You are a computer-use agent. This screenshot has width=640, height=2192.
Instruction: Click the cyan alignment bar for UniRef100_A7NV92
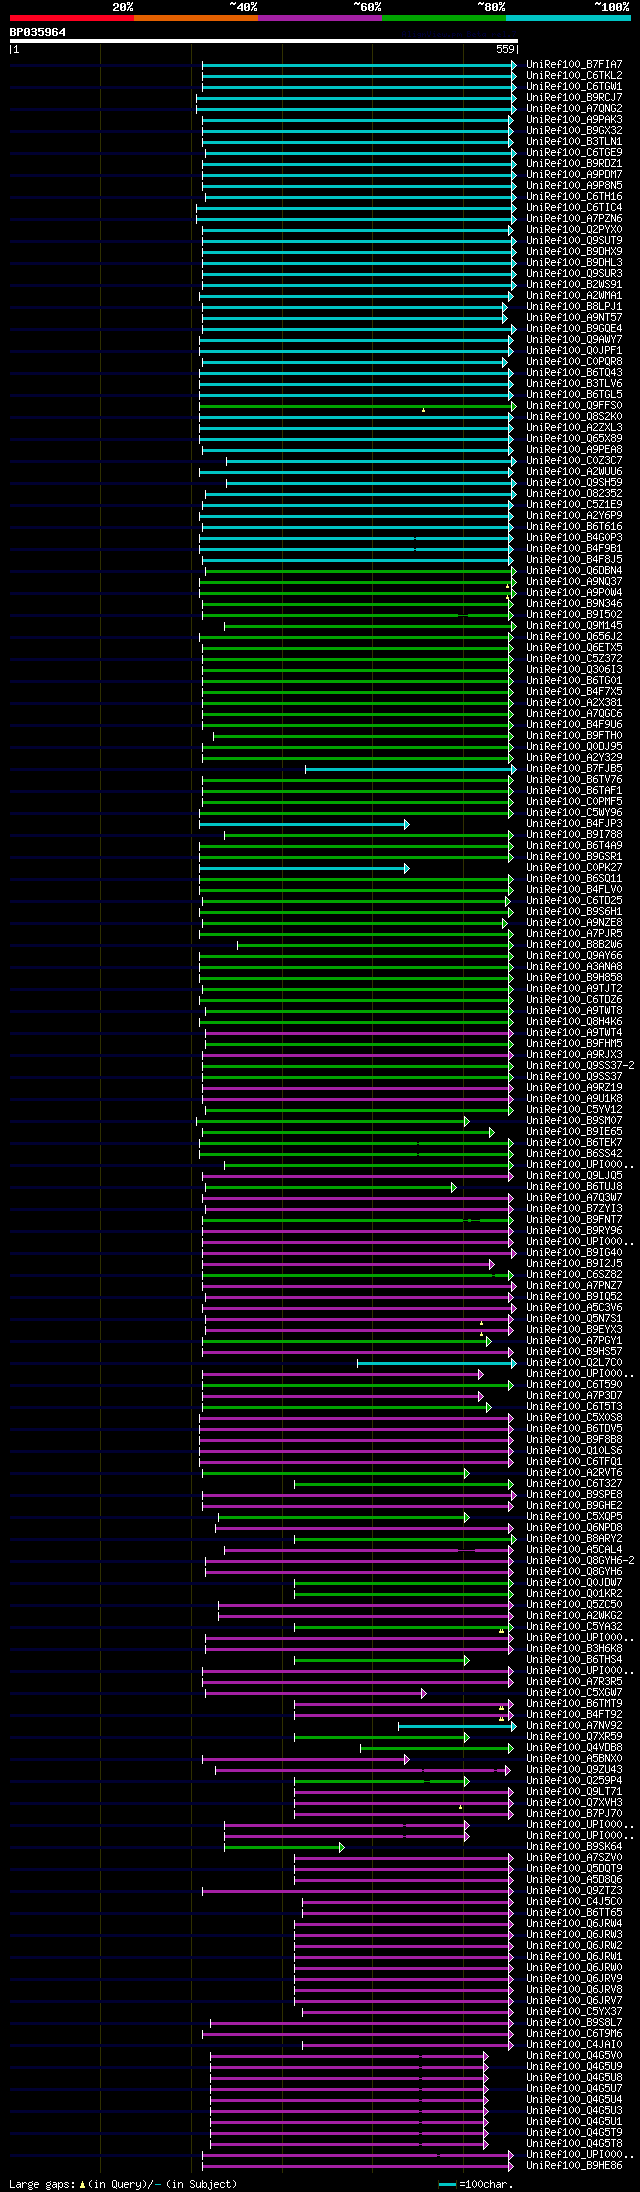457,1726
